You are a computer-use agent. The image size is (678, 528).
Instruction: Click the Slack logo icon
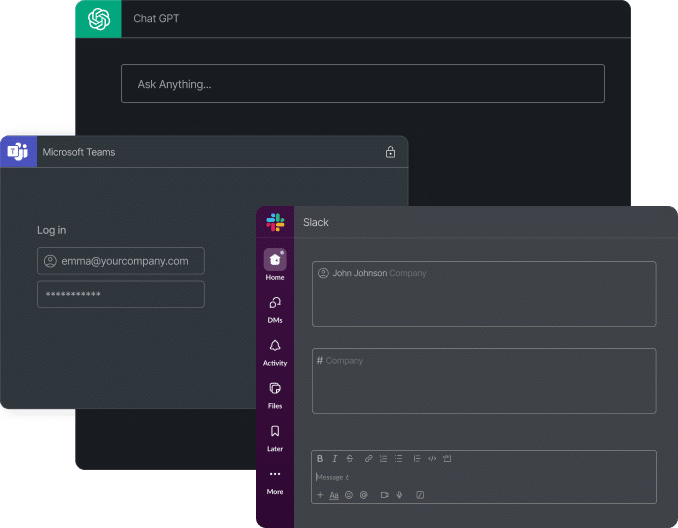(275, 222)
